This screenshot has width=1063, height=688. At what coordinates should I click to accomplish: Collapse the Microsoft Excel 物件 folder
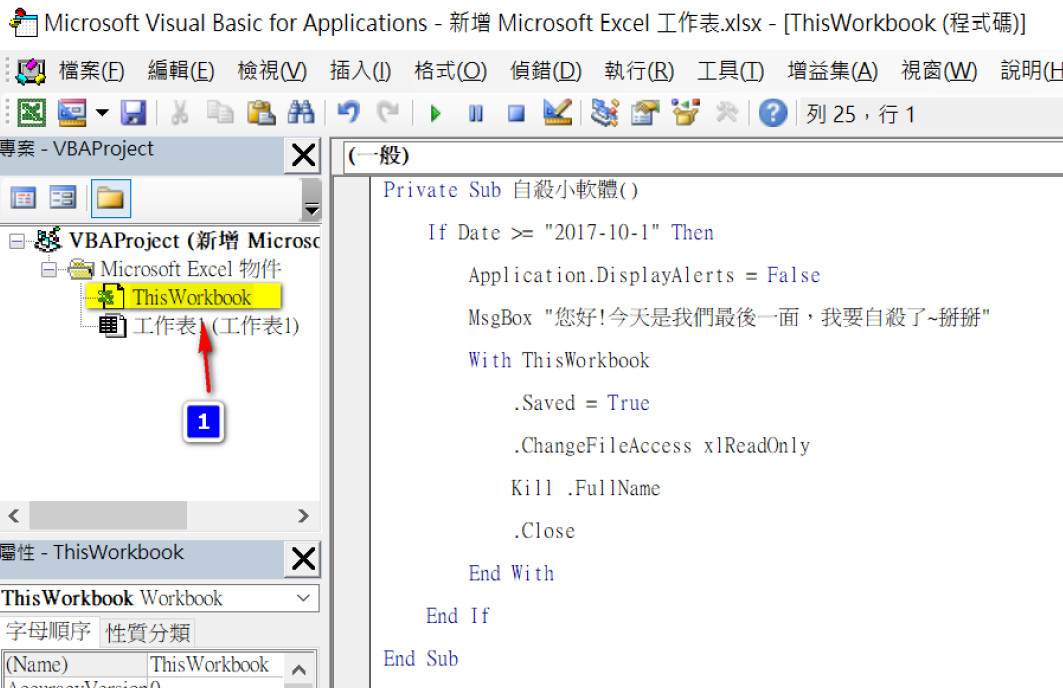[49, 270]
